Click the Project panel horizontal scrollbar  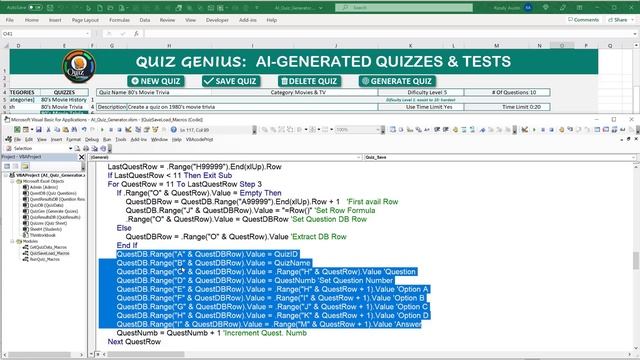[42, 355]
